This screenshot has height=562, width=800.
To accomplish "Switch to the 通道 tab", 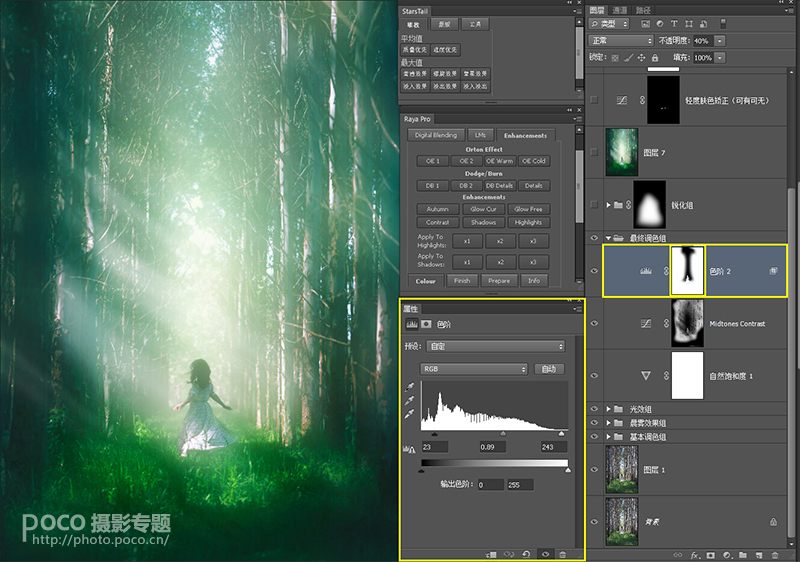I will pos(619,10).
